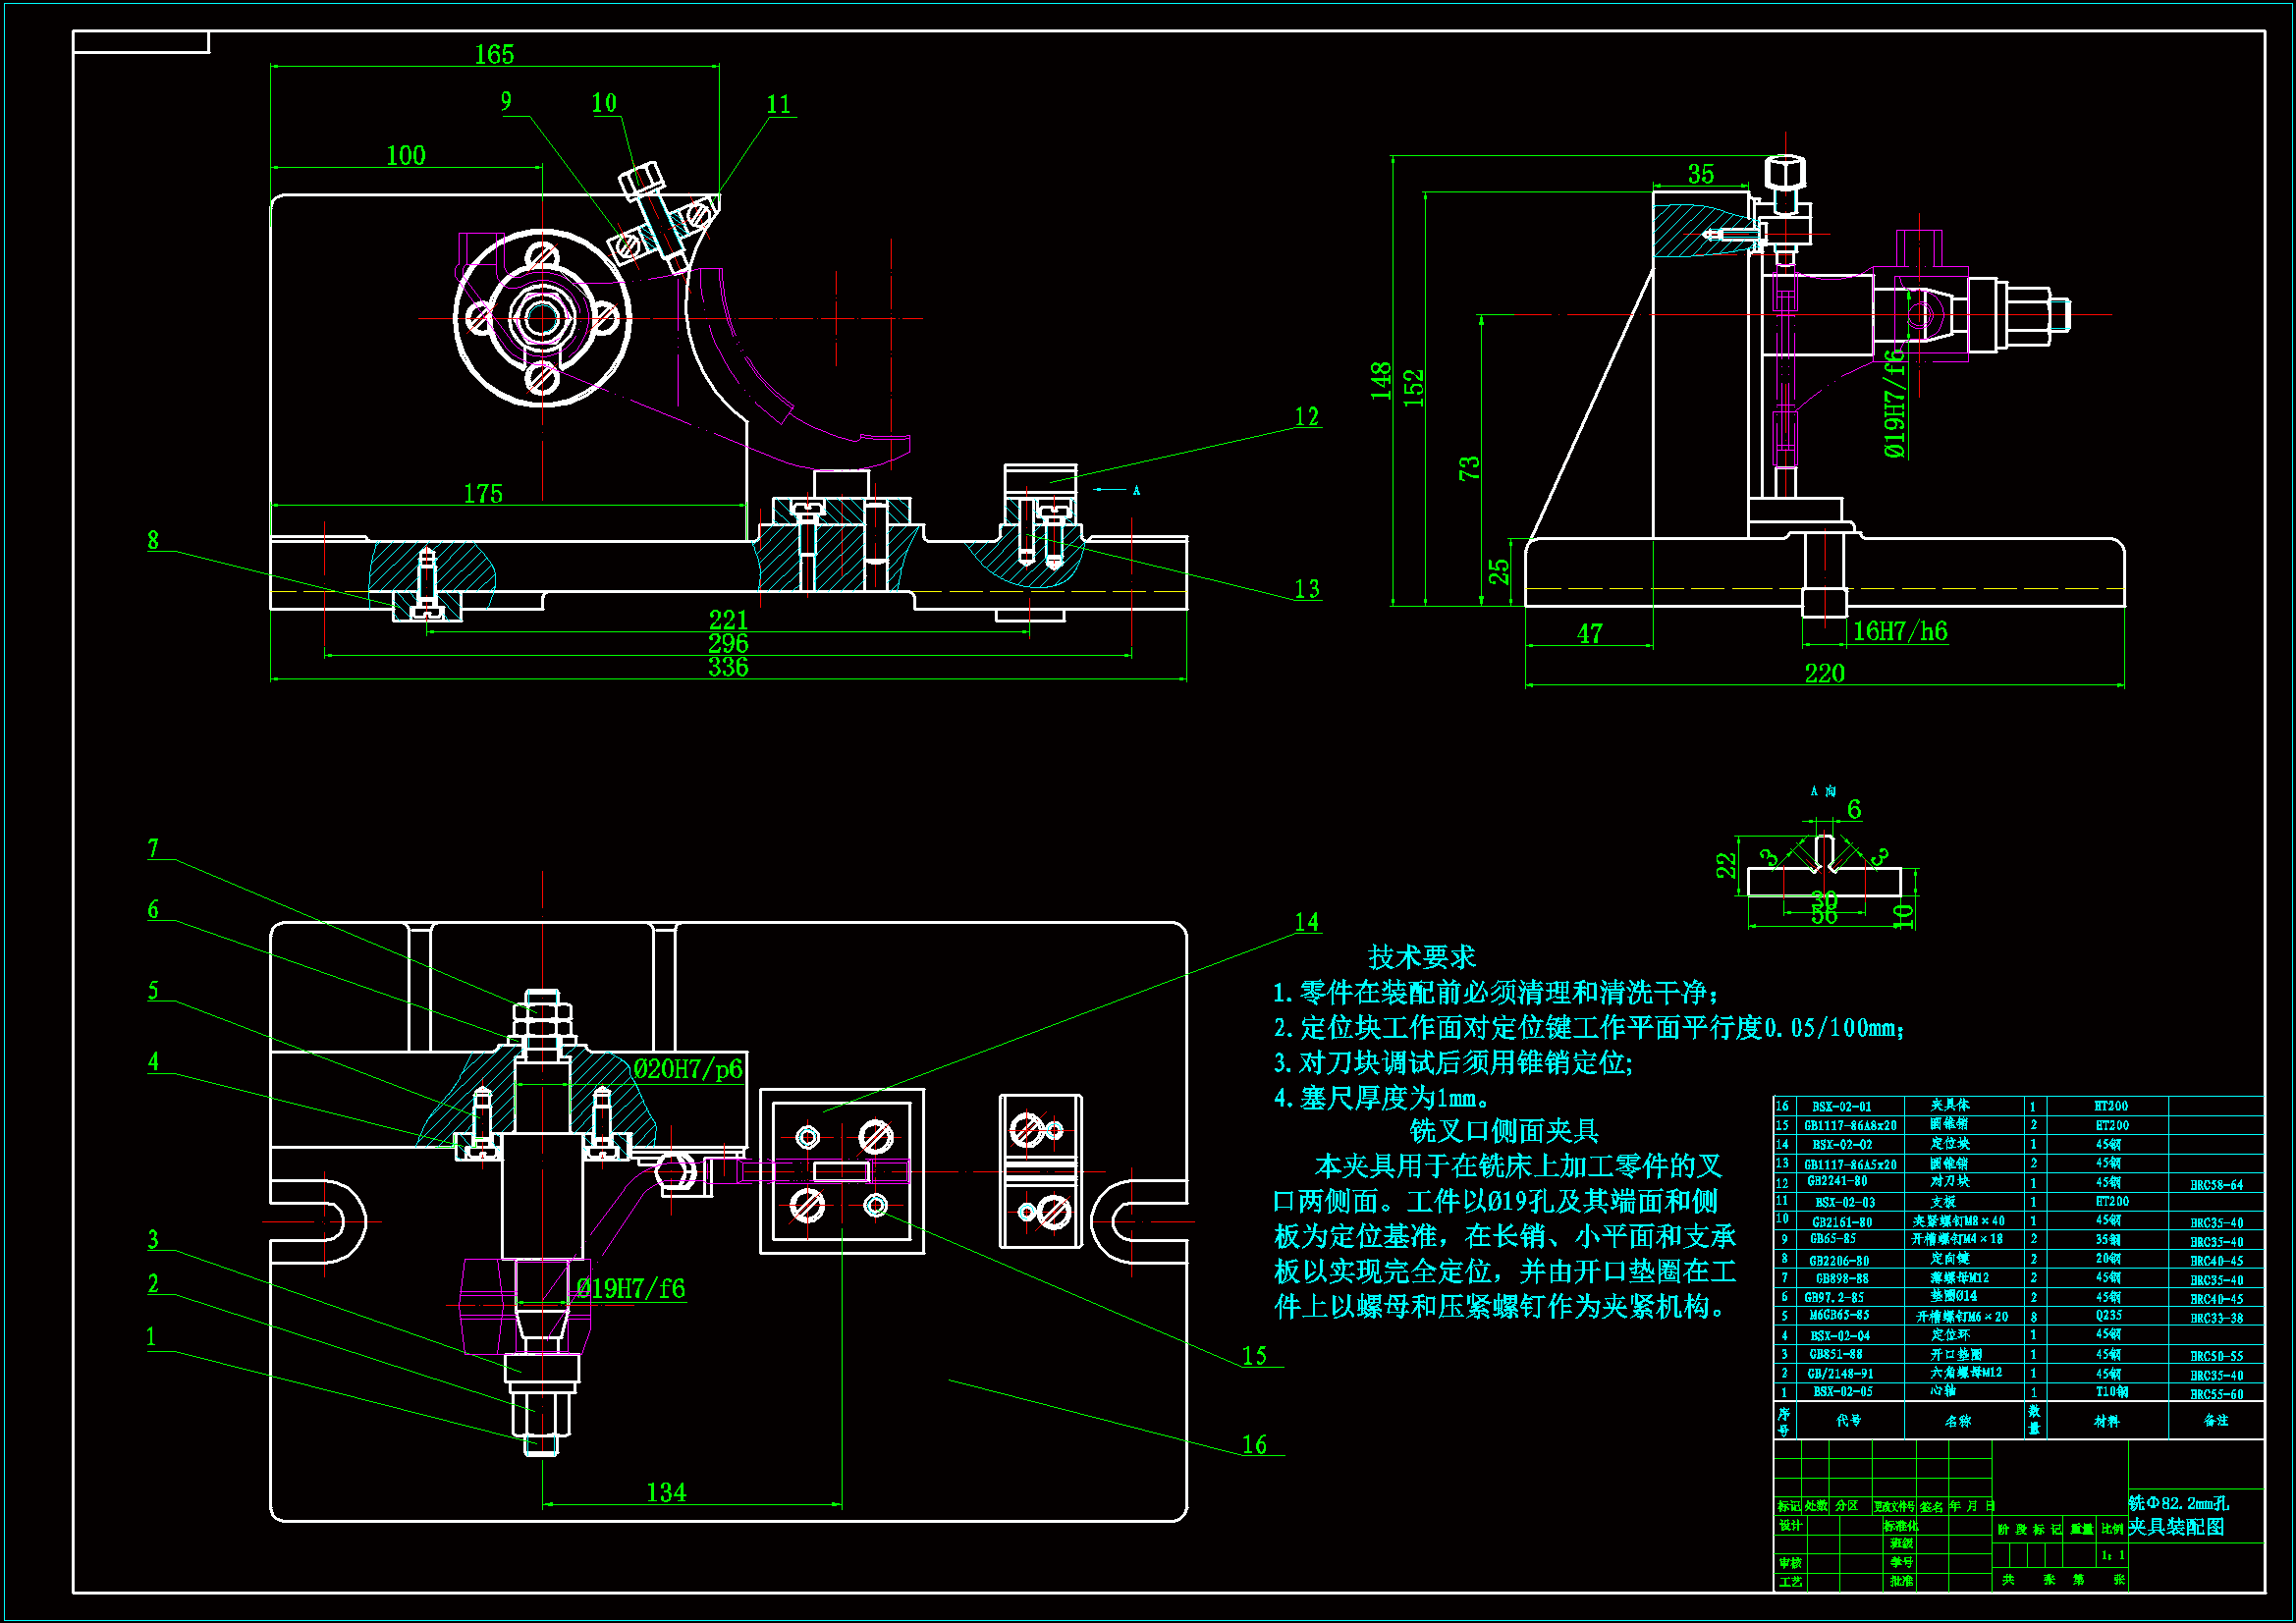Click the 材料 column header

[x=2106, y=1421]
